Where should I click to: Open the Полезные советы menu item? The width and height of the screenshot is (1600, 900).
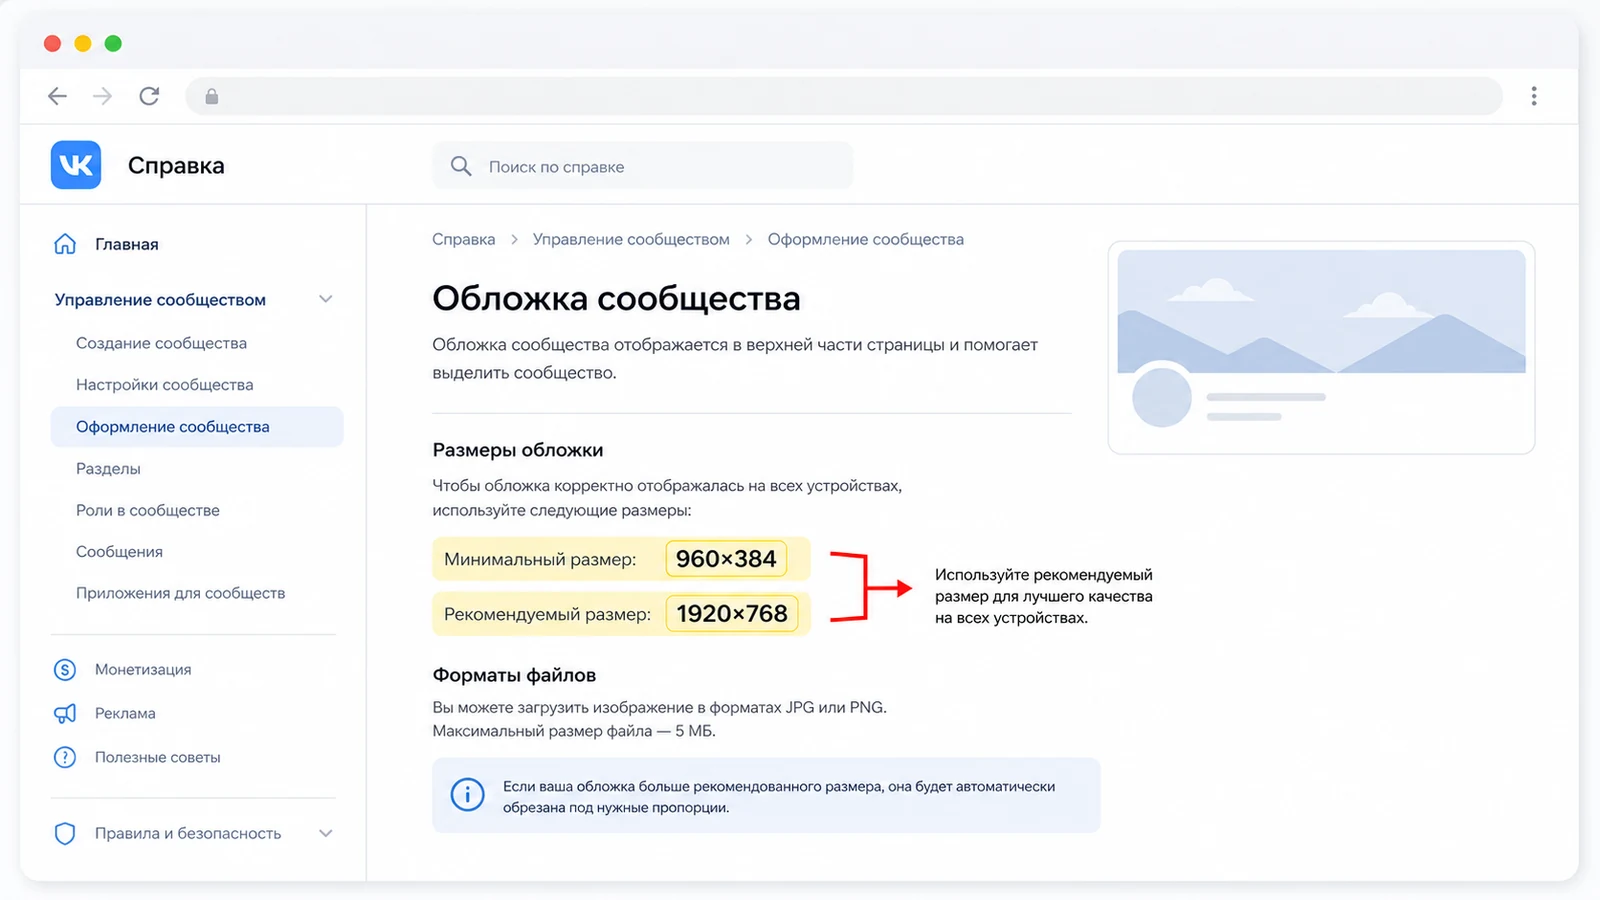coord(158,757)
